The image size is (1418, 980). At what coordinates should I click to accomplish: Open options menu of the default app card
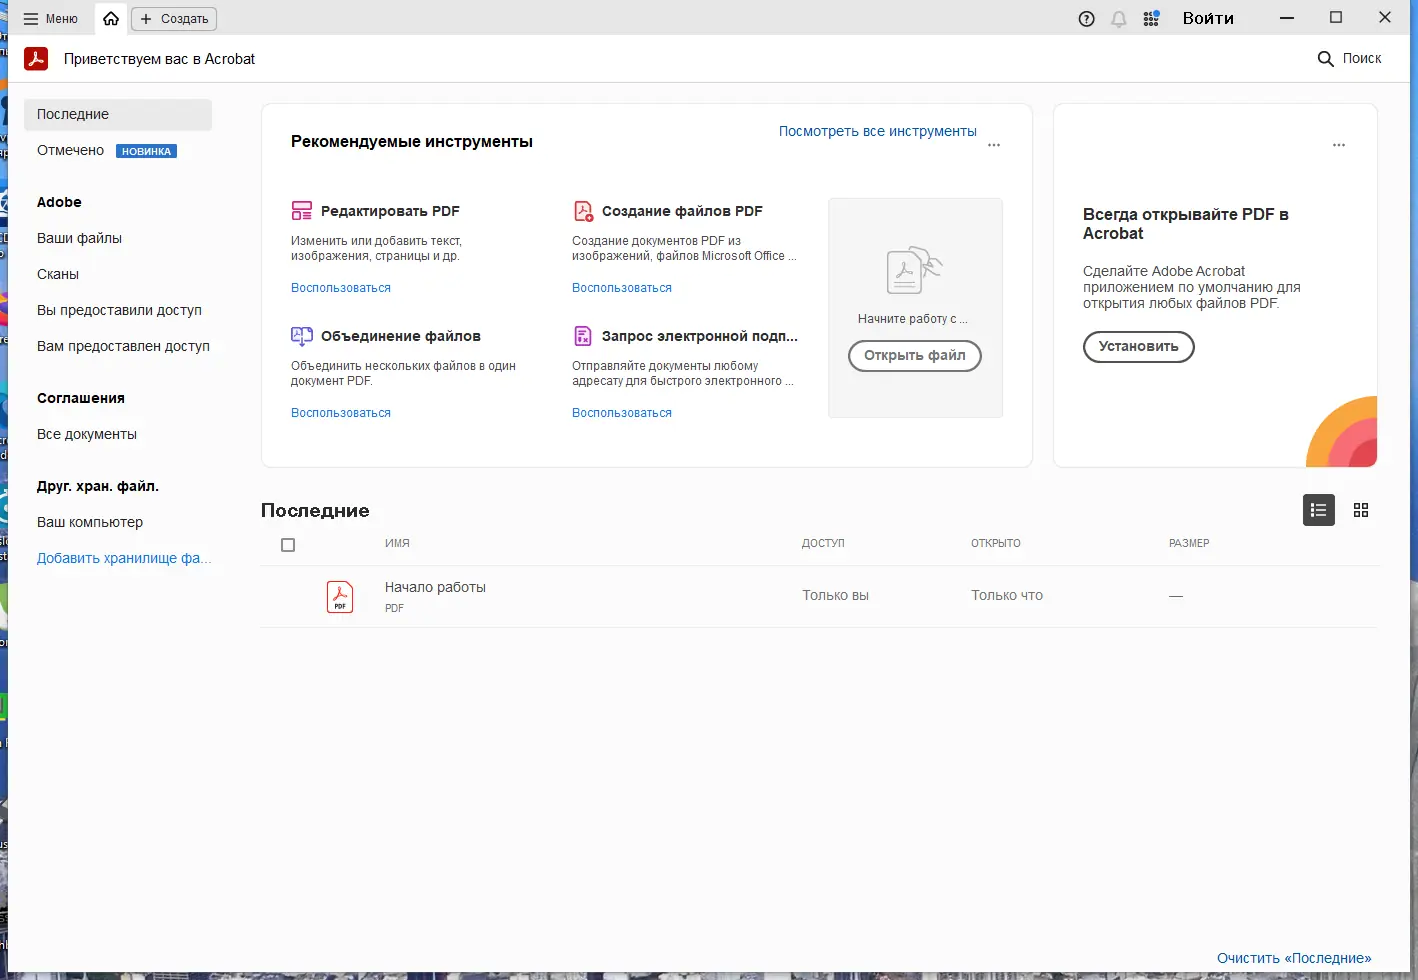1339,145
